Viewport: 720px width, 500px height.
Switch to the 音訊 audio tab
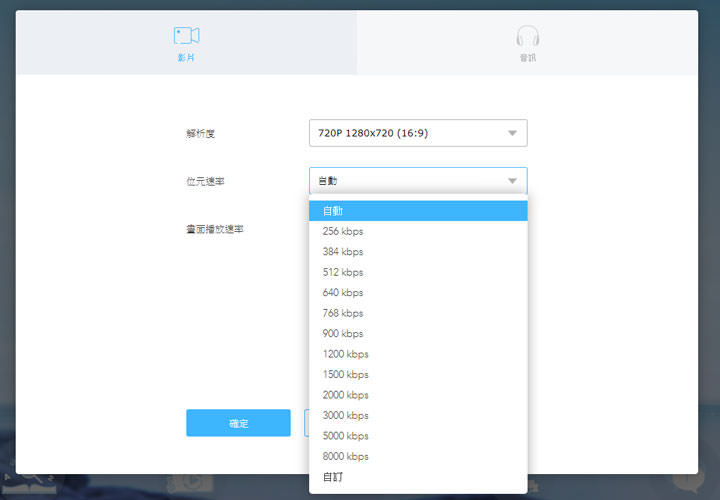[528, 43]
